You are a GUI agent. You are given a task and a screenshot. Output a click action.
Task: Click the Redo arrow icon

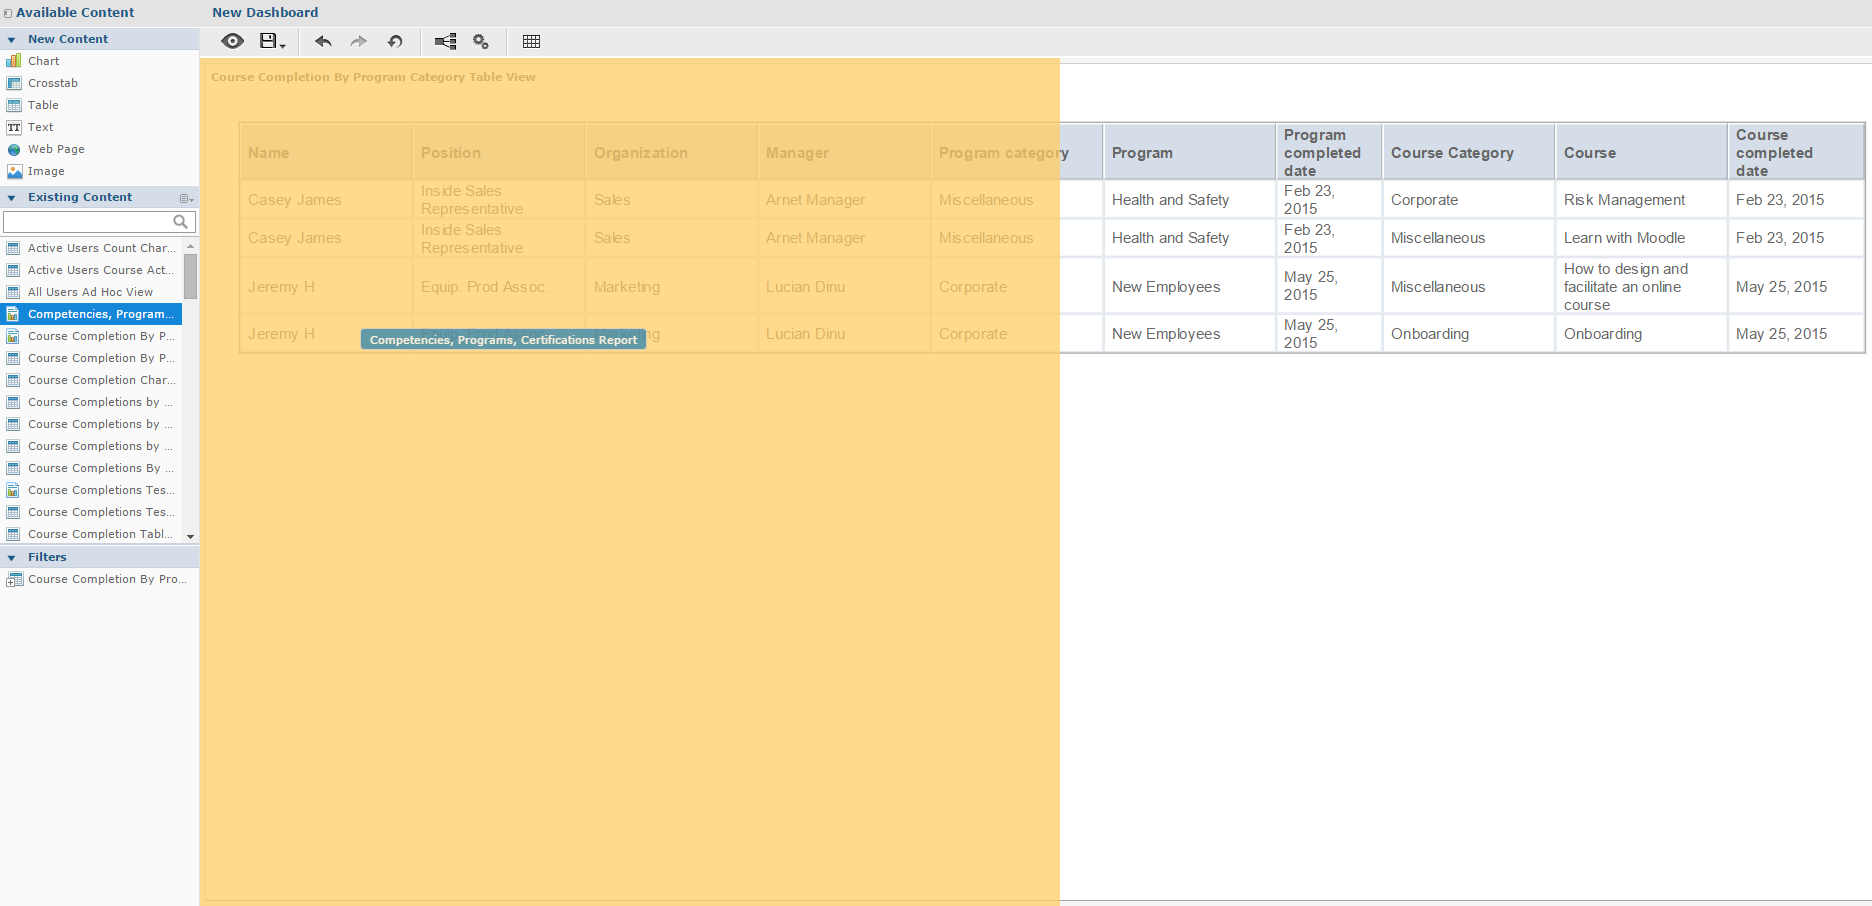pos(359,41)
